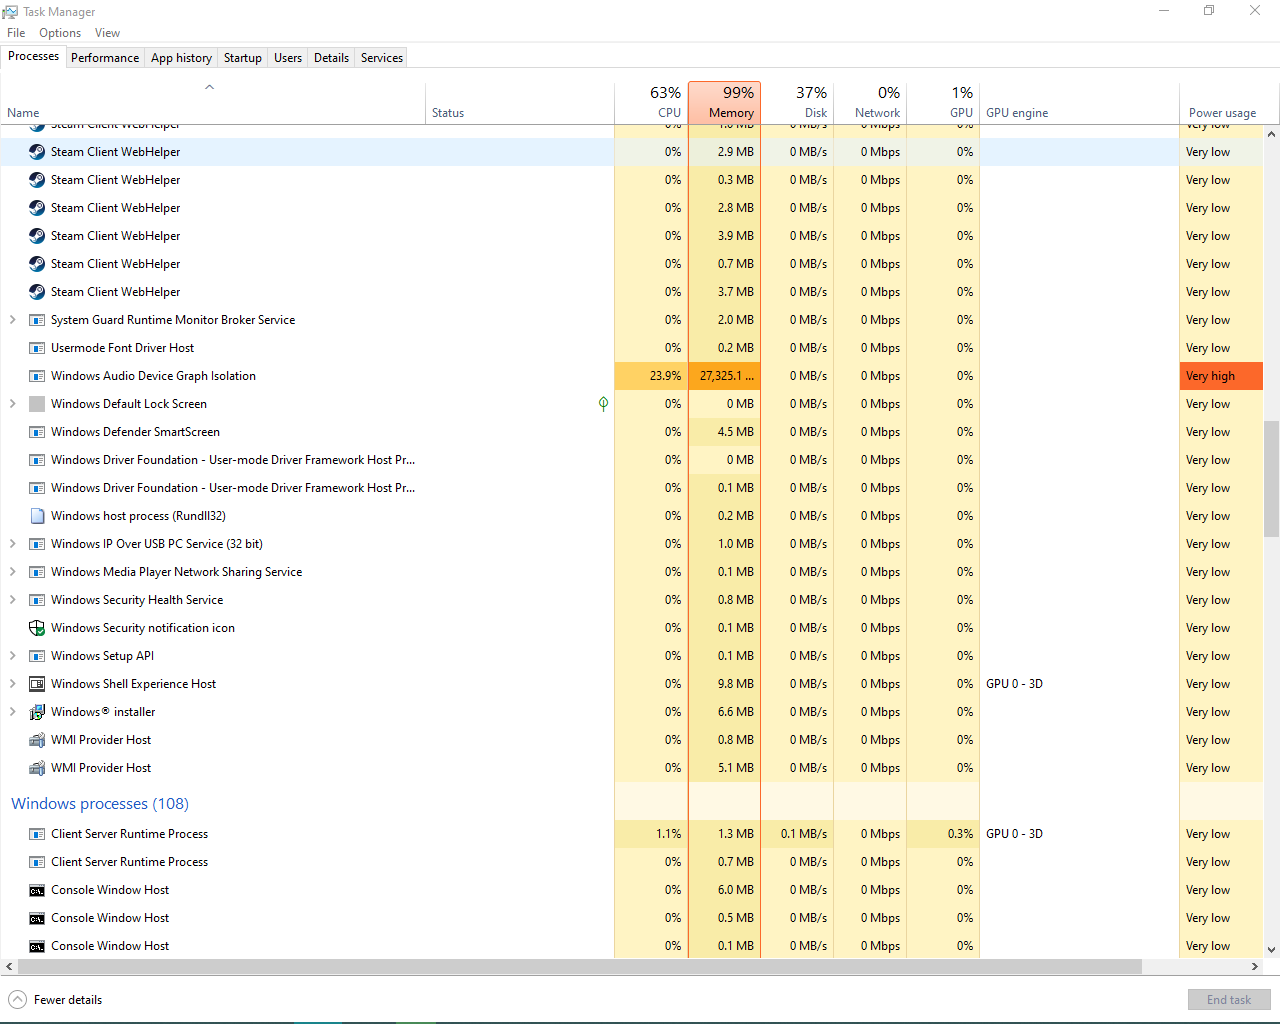Switch to the App history tab

181,58
